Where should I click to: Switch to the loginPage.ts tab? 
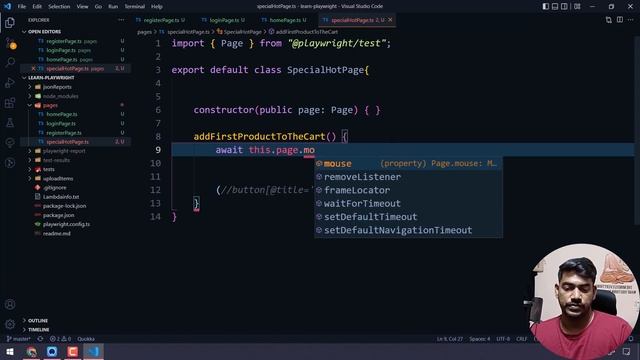[224, 20]
